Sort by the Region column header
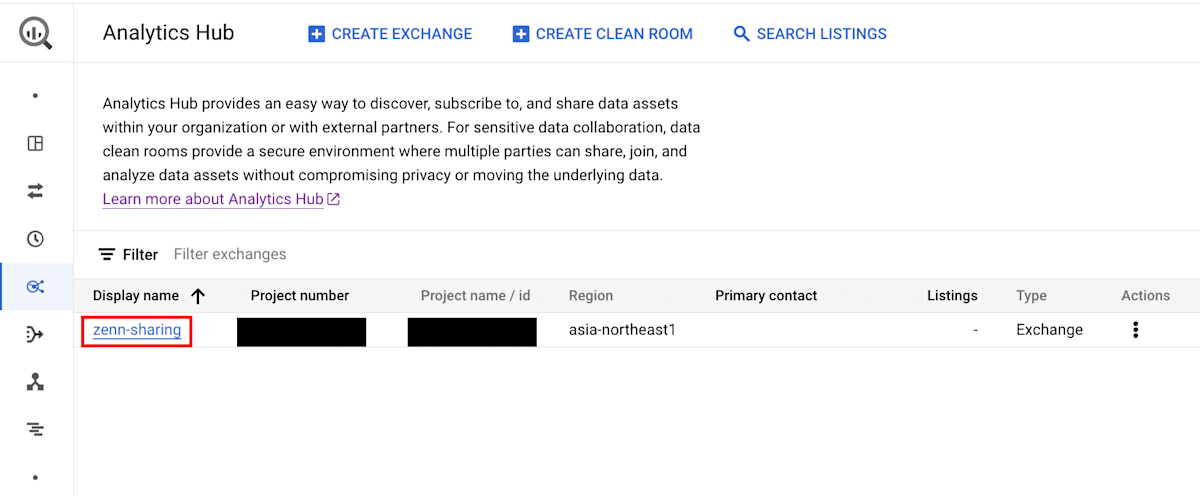 click(x=591, y=295)
